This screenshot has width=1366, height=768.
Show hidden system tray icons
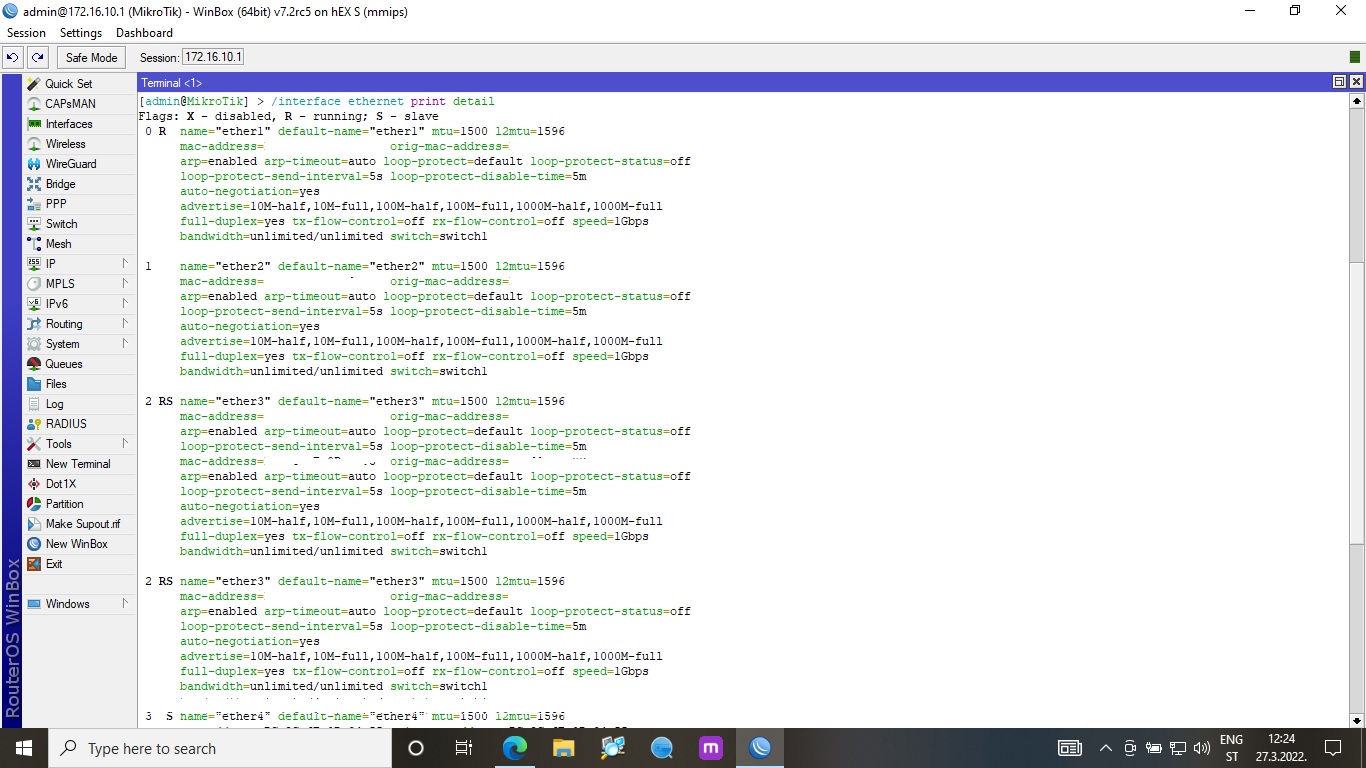[1106, 748]
